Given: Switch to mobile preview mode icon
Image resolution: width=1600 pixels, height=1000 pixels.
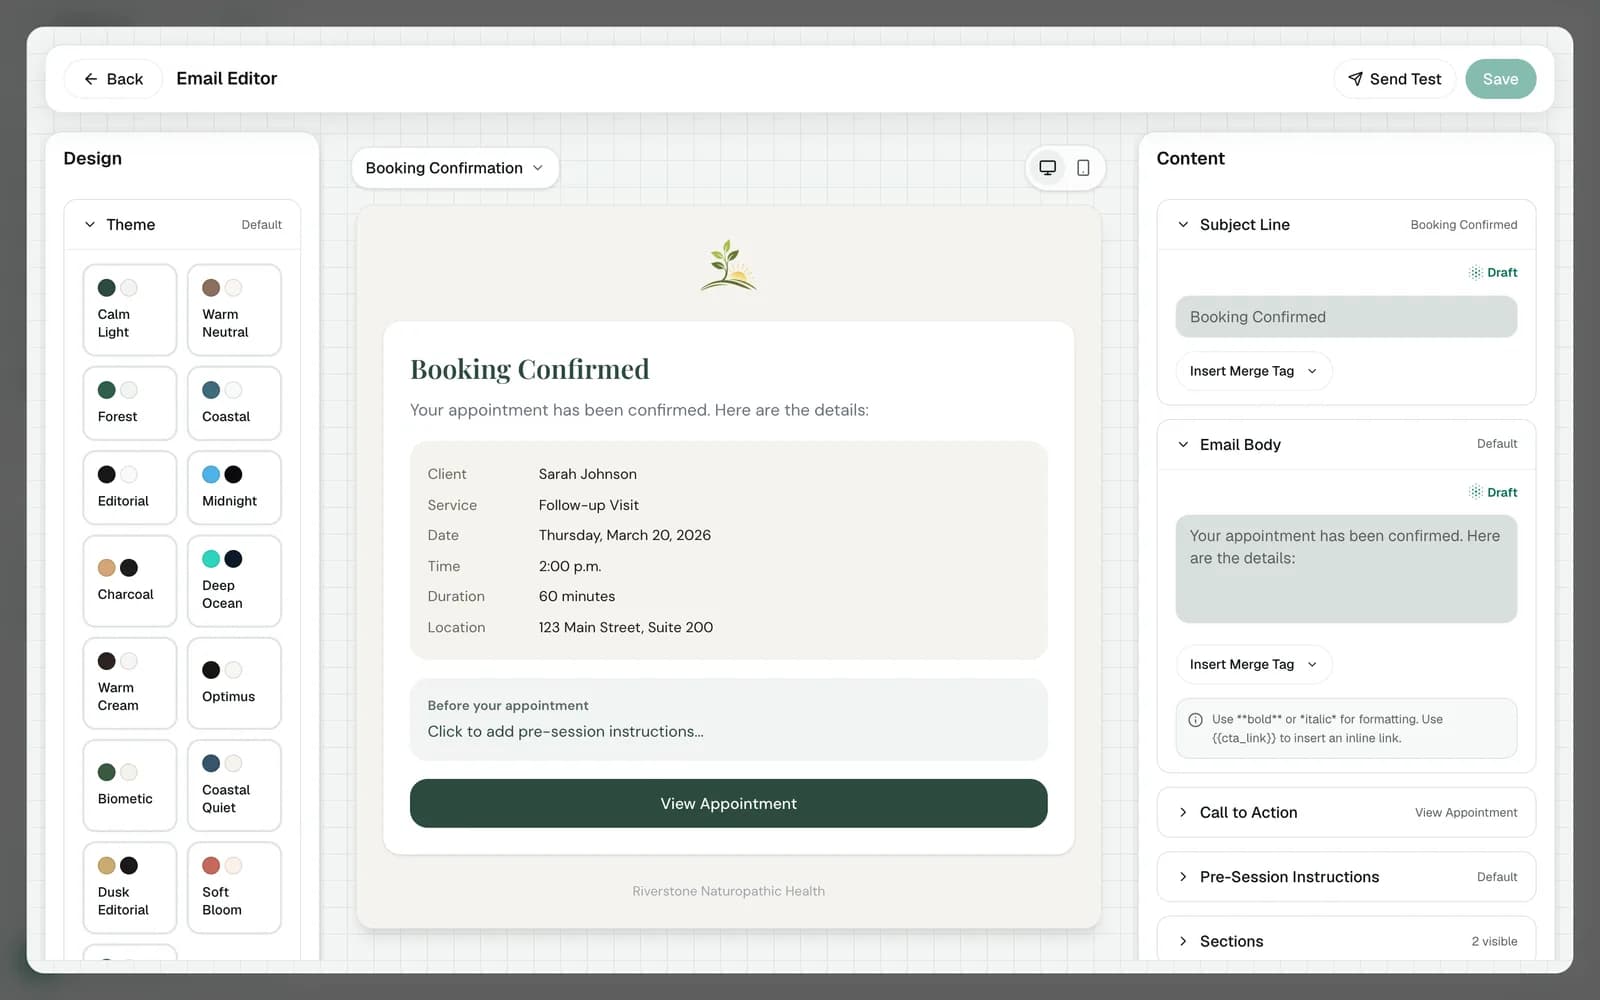Looking at the screenshot, I should (x=1083, y=168).
